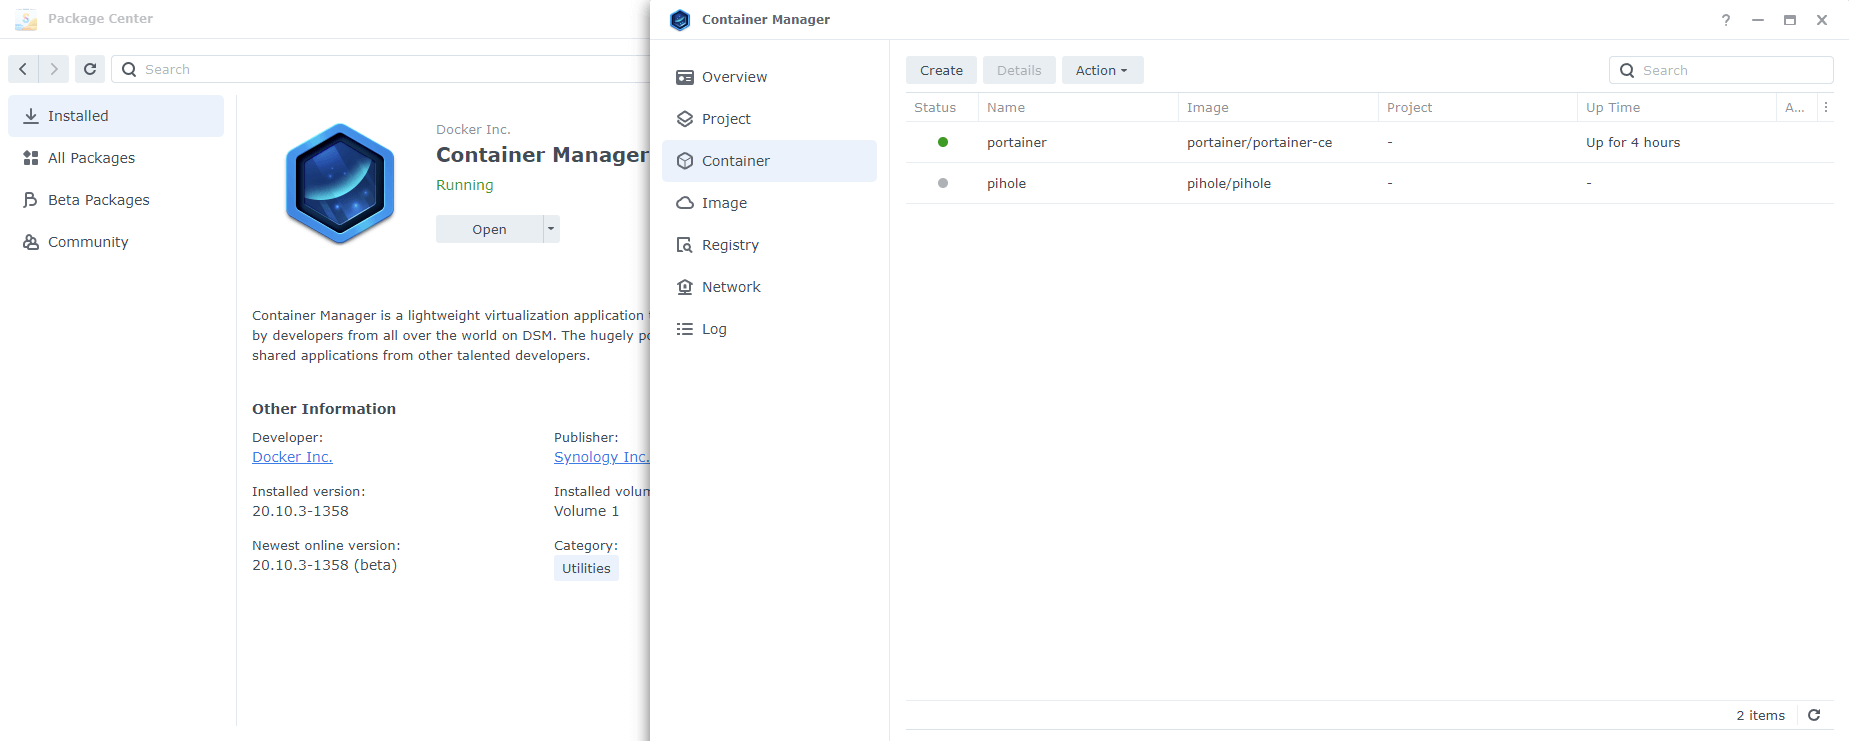Click the gray stopped status dot of pihole
Screen dimensions: 1849x741
tap(942, 183)
